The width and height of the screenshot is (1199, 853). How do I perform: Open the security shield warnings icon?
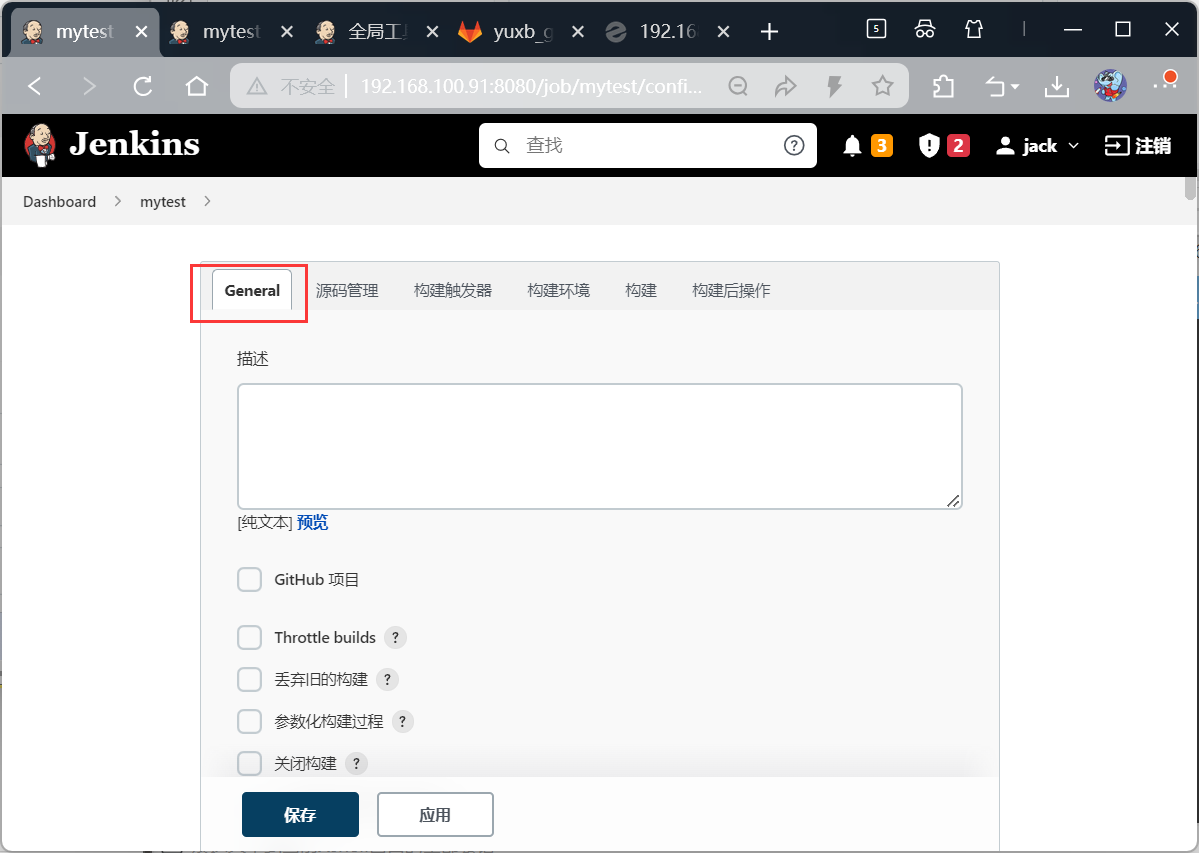click(928, 145)
